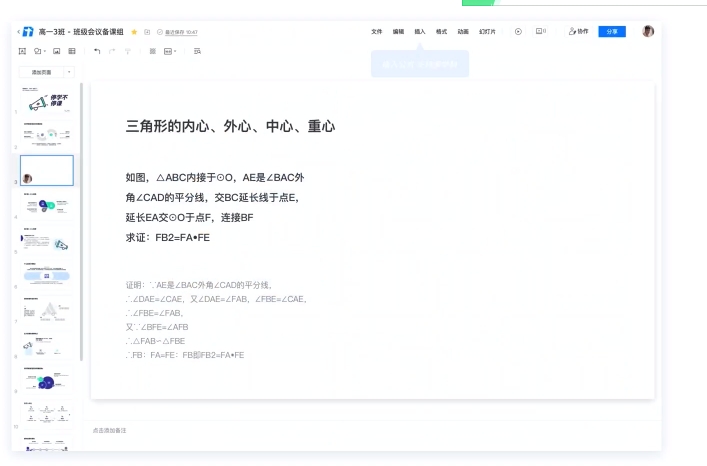Image resolution: width=707 pixels, height=466 pixels.
Task: Select slide 8 thumbnail
Action: tap(47, 345)
